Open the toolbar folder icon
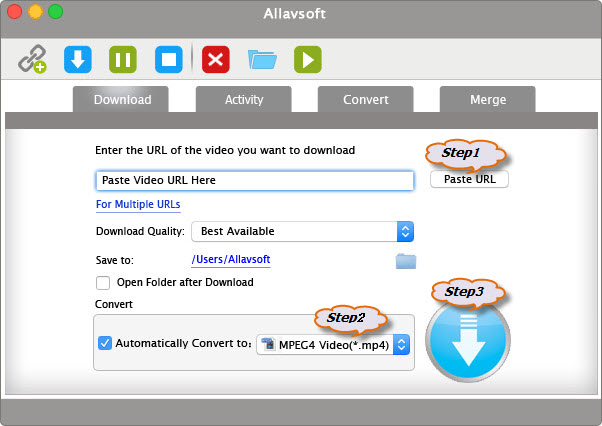 tap(262, 59)
